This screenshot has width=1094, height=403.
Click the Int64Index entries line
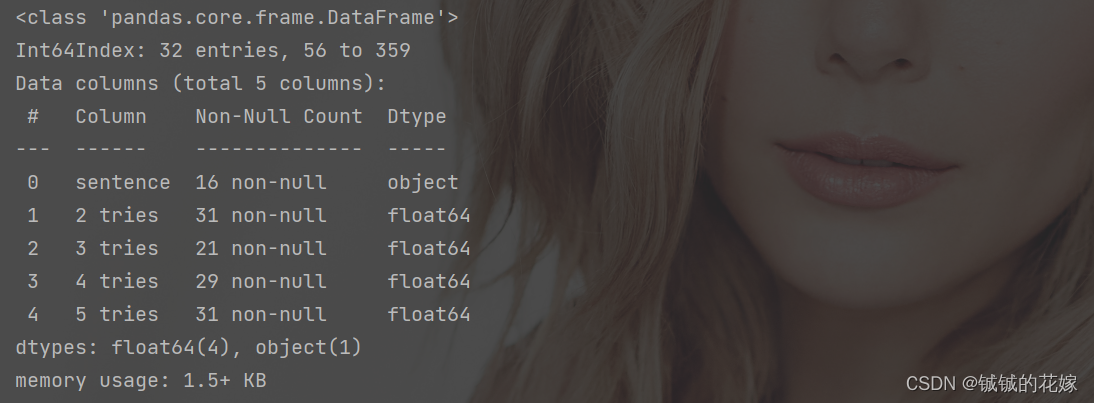[213, 50]
